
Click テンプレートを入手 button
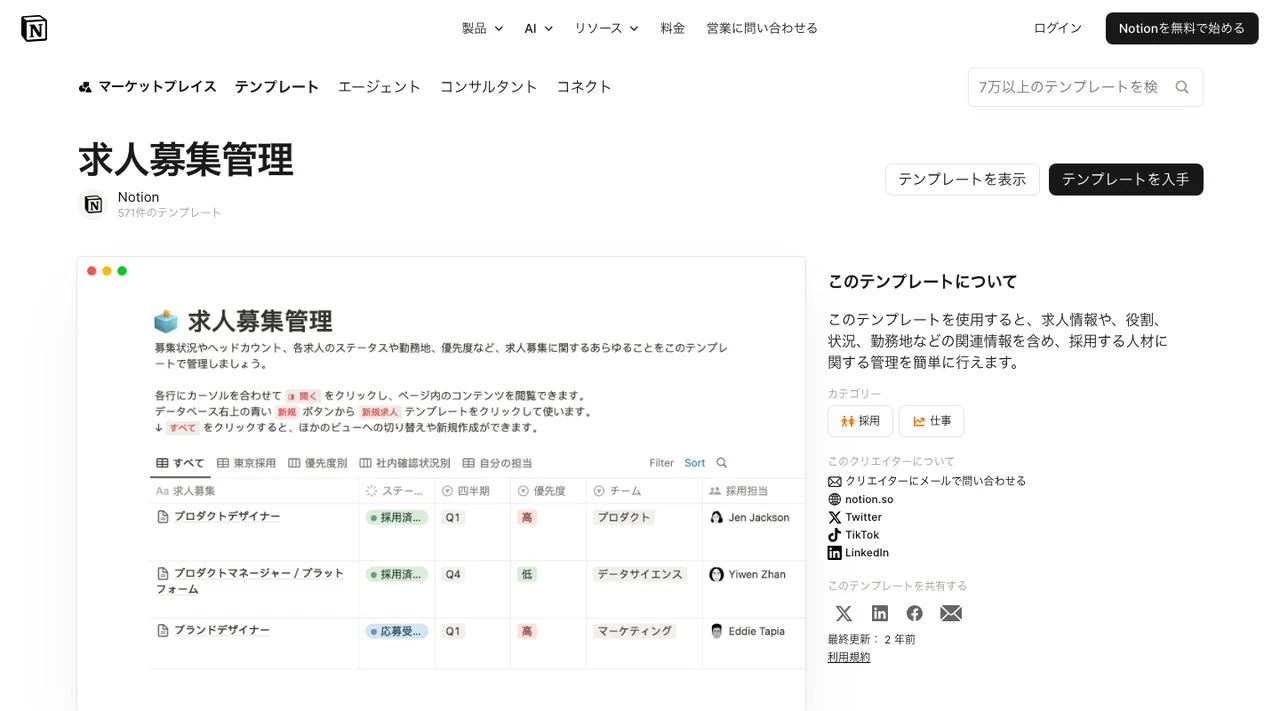click(x=1126, y=179)
